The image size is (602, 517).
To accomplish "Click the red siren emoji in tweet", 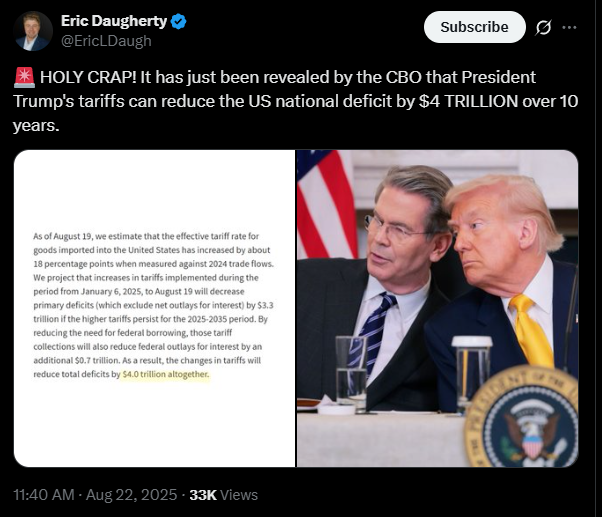I will pyautogui.click(x=24, y=77).
